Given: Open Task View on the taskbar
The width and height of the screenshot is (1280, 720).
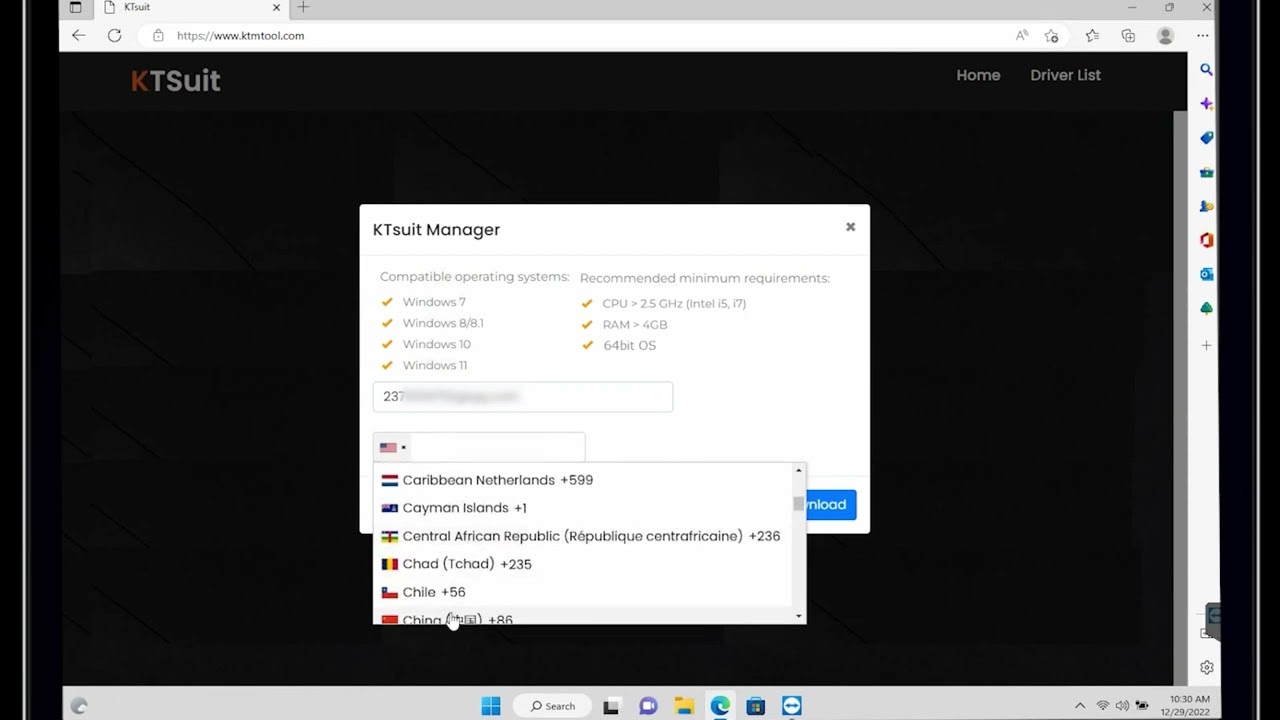Looking at the screenshot, I should pos(611,706).
